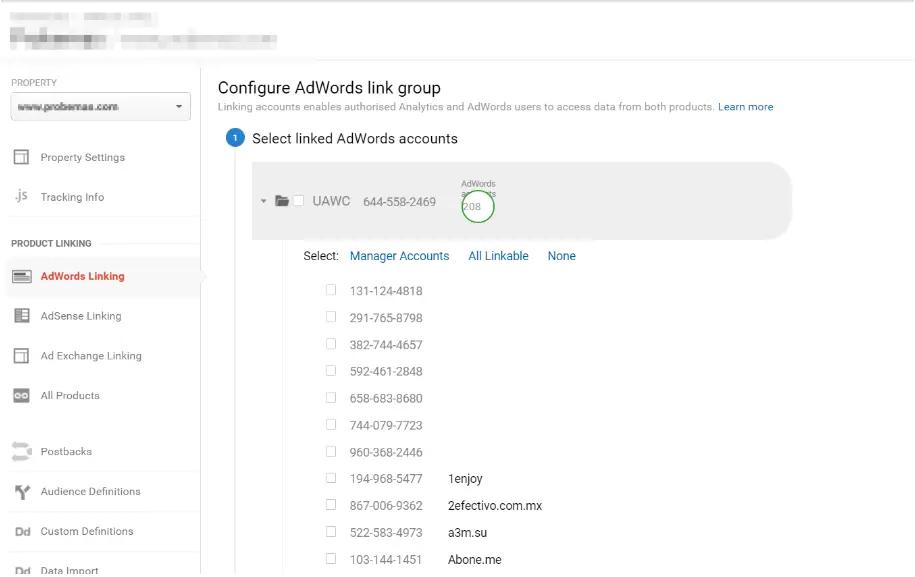This screenshot has height=577, width=915.
Task: Check the Abone.me account box
Action: click(331, 558)
